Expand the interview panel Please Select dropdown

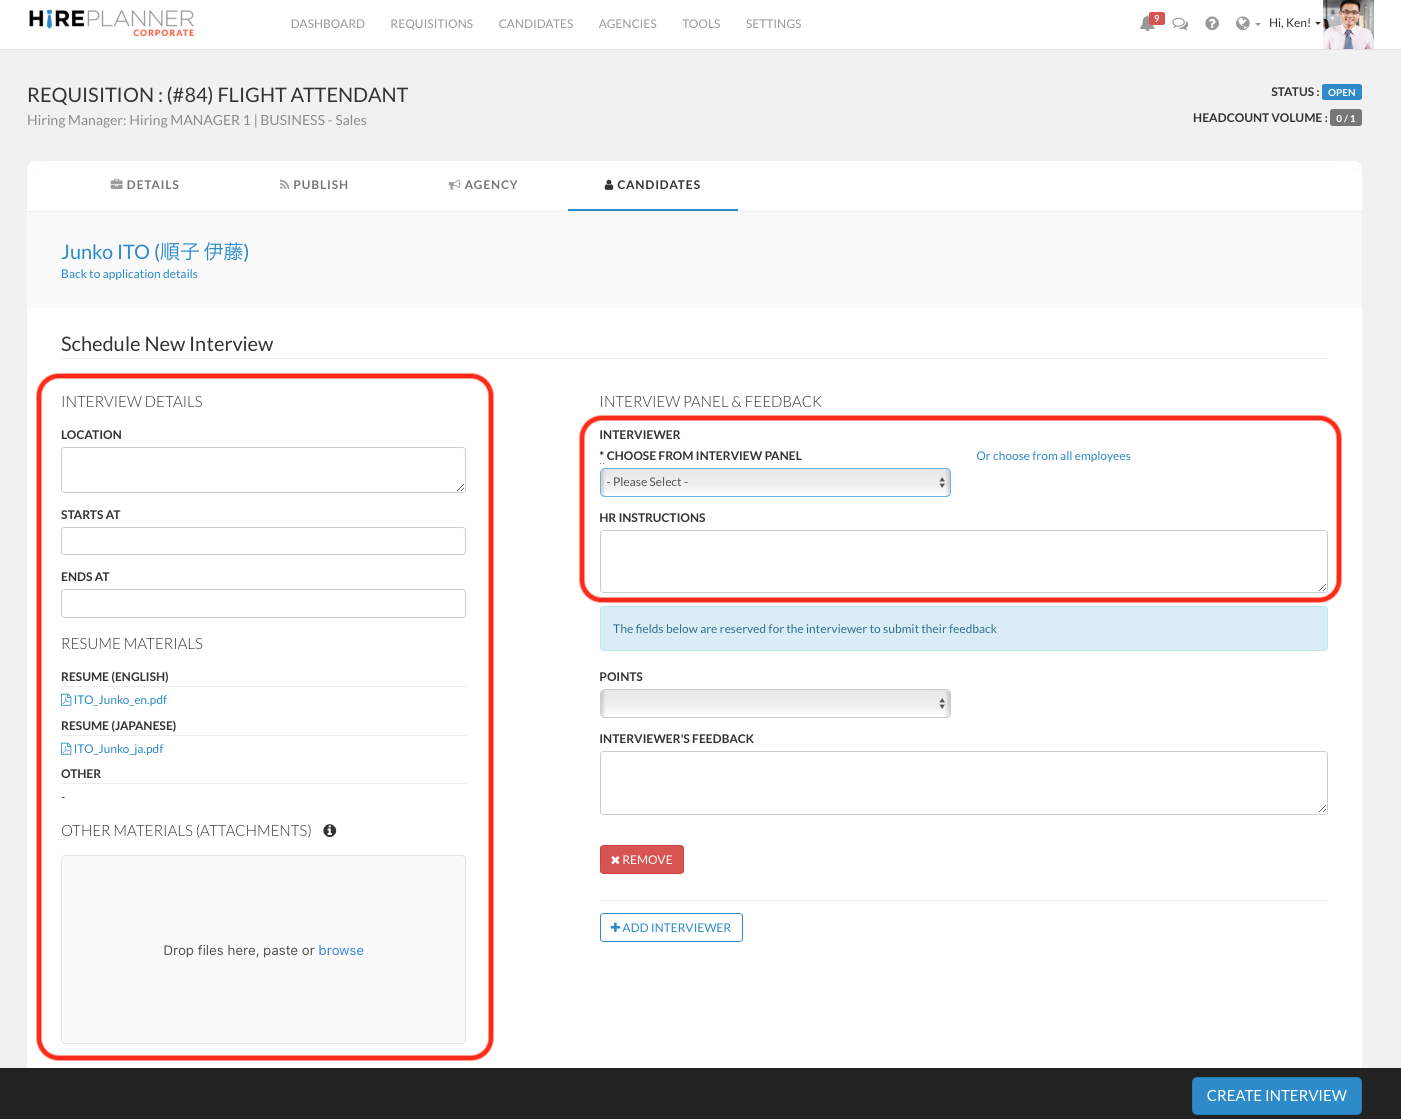775,482
